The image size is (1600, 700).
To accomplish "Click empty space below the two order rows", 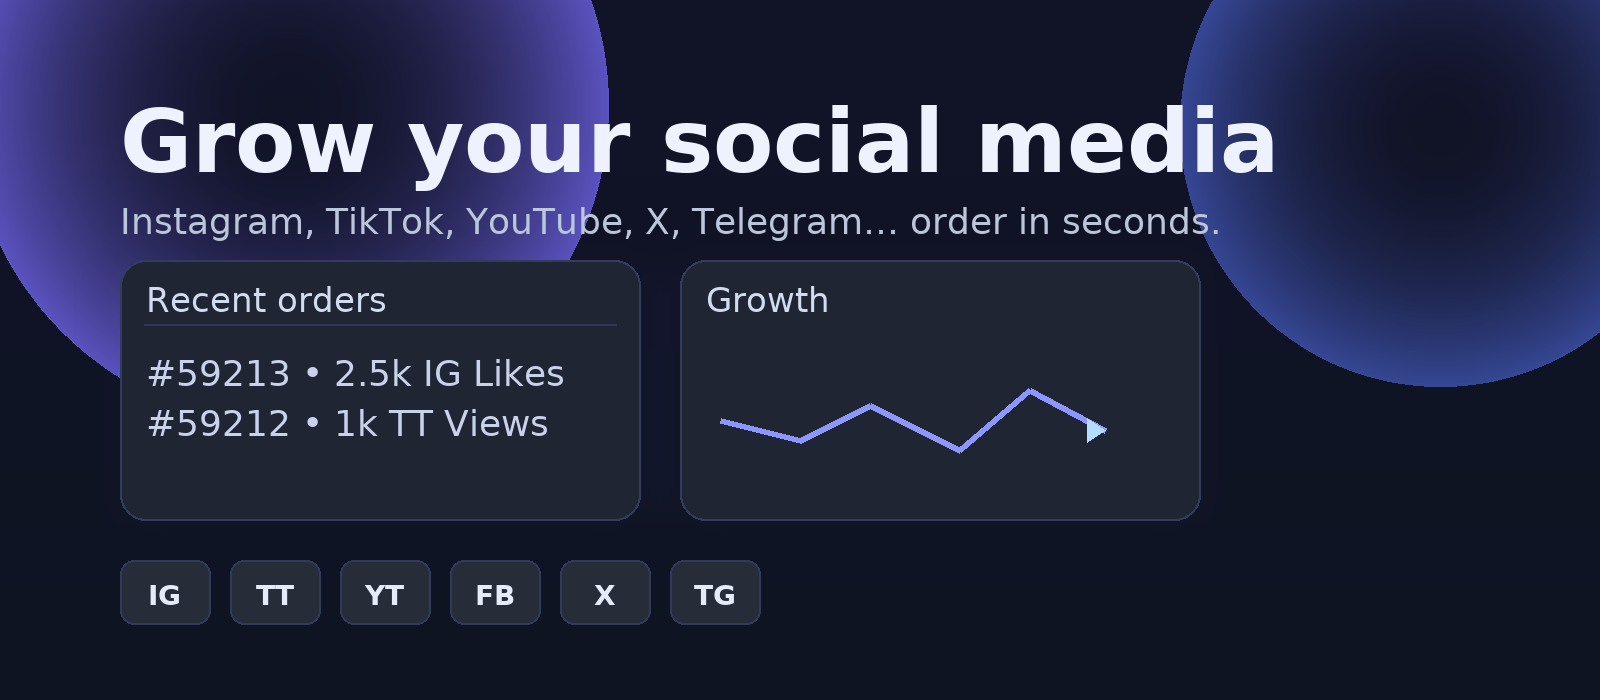I will tap(380, 480).
